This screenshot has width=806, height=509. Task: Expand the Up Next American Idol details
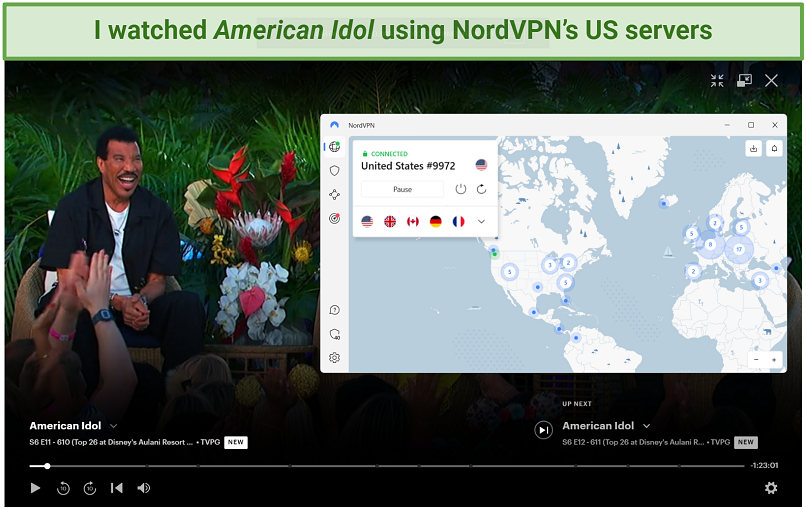point(647,426)
